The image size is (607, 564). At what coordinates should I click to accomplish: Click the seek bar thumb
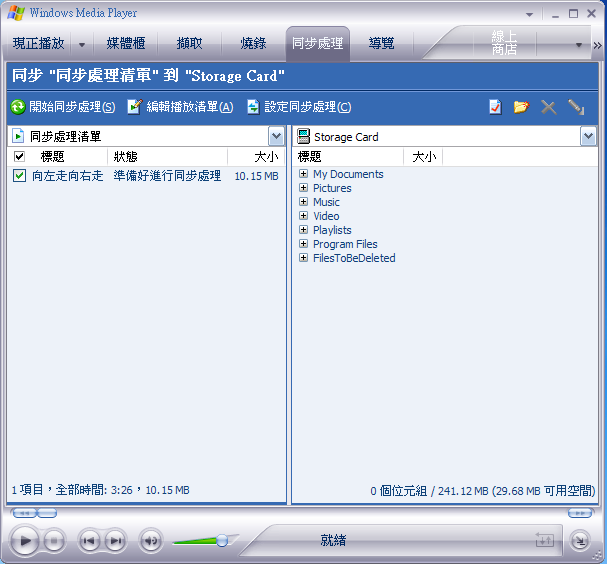click(x=47, y=513)
